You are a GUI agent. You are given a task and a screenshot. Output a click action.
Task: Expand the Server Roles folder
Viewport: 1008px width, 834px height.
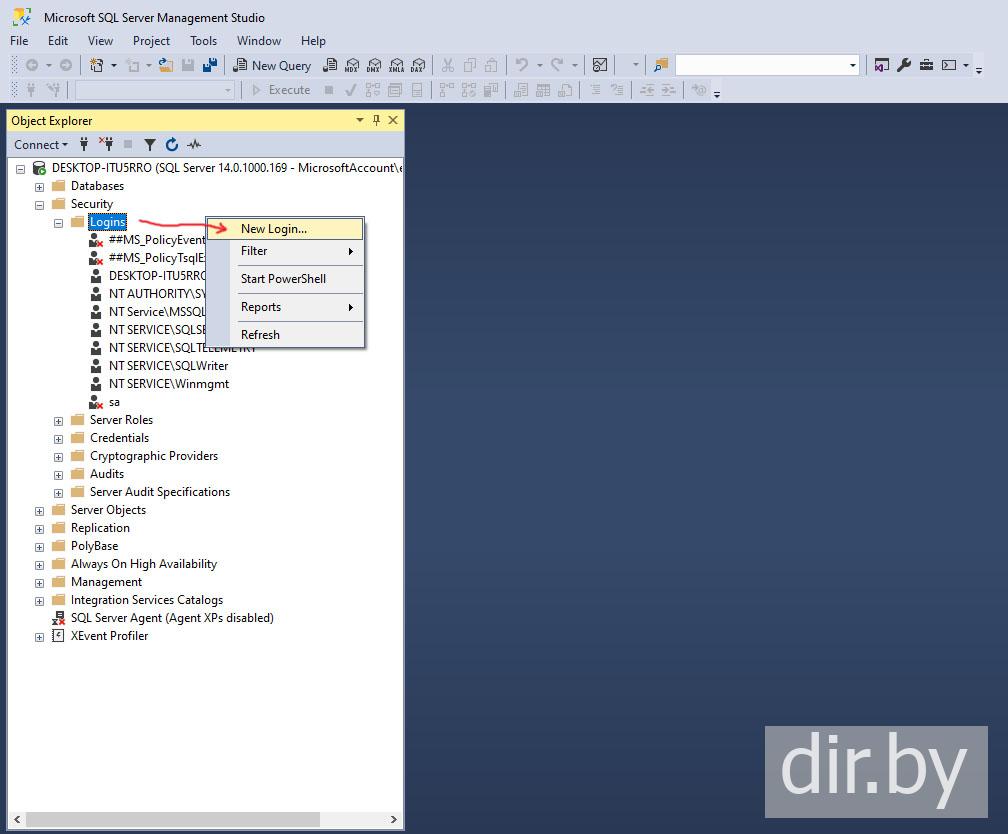coord(59,421)
